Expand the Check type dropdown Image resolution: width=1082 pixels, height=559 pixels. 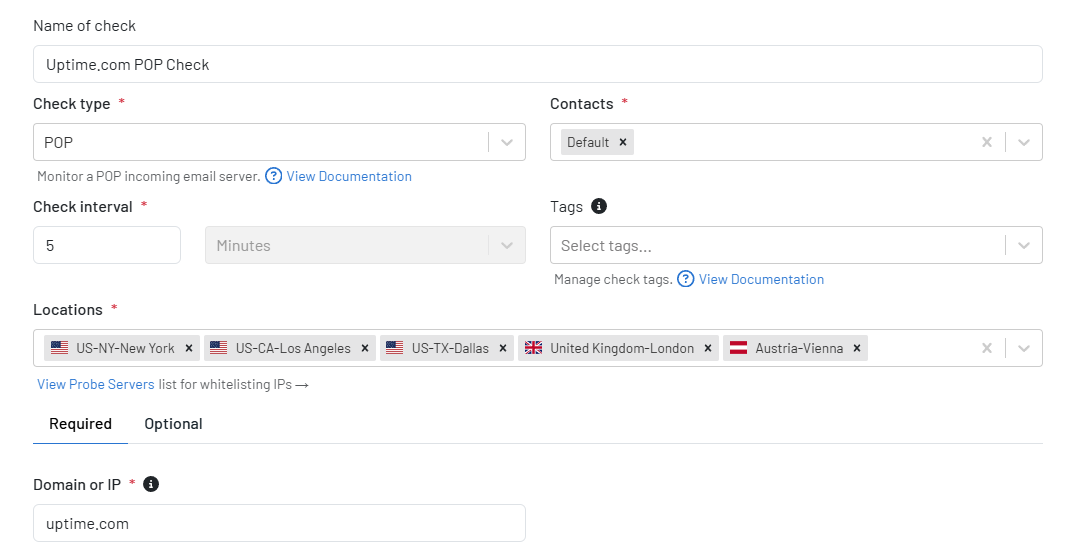[x=507, y=143]
